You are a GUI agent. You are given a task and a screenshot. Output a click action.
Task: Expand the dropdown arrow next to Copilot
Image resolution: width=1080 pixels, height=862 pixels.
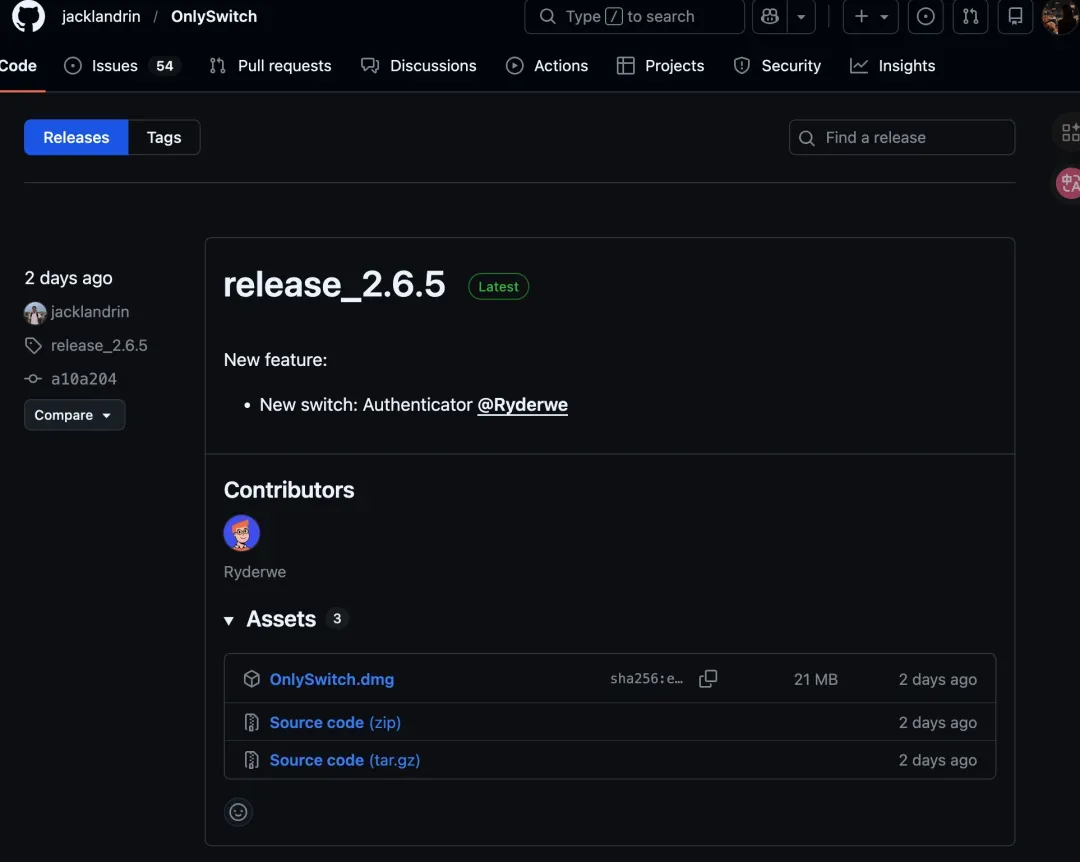(x=801, y=17)
